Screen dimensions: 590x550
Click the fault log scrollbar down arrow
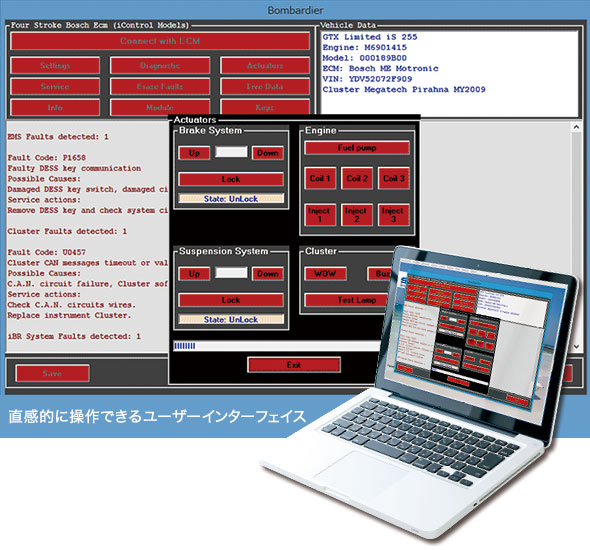(x=576, y=347)
